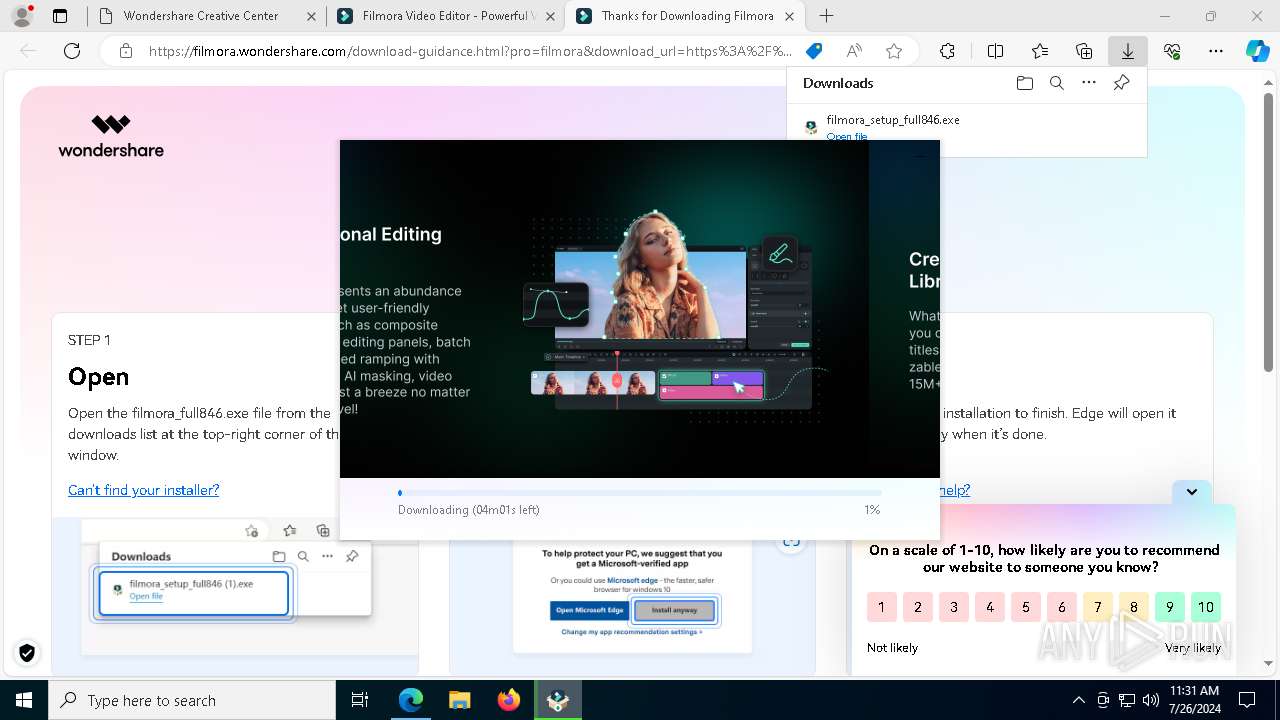Open the Edge profile avatar
The width and height of the screenshot is (1280, 720).
(x=22, y=16)
